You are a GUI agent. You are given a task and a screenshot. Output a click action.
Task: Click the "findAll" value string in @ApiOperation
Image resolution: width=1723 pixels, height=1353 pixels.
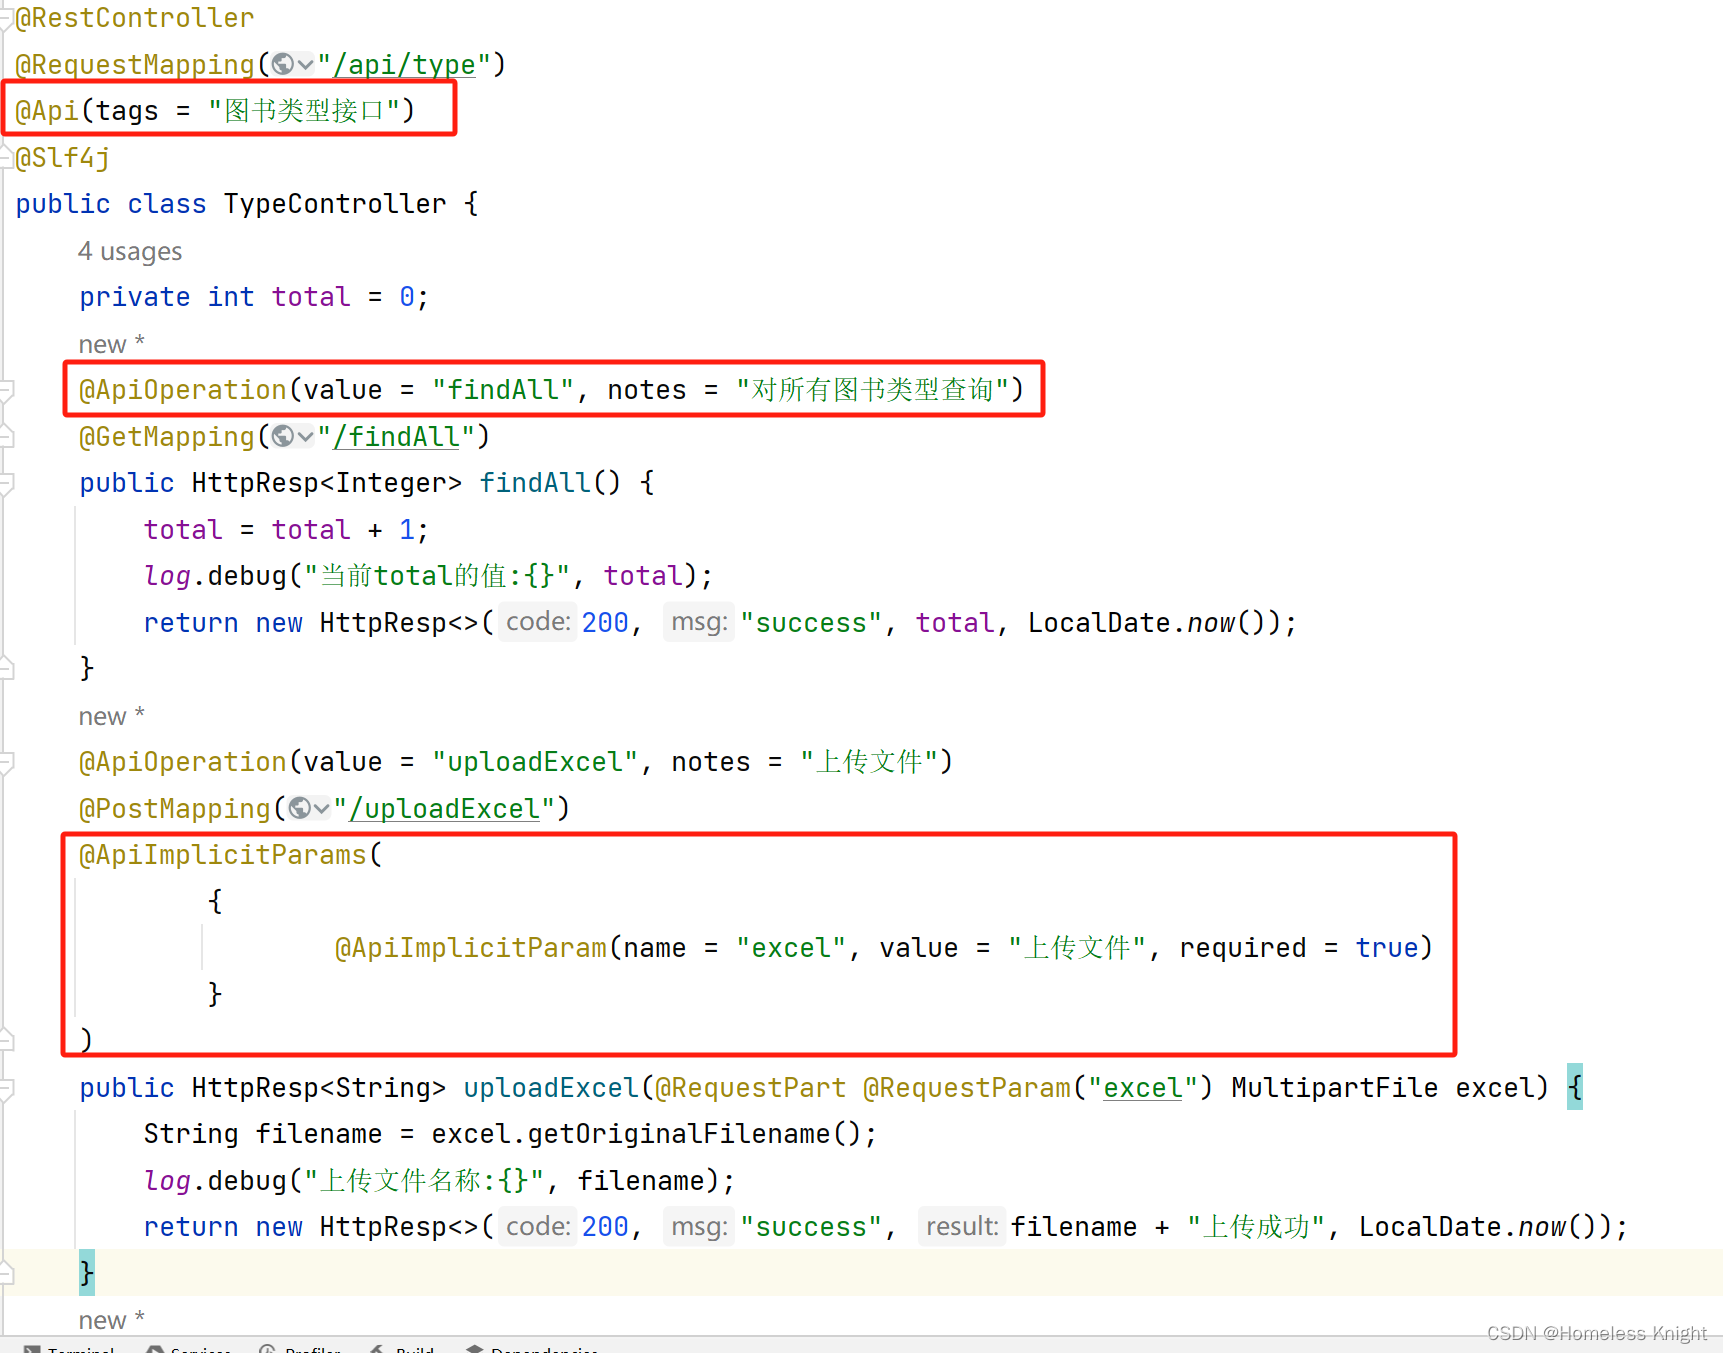(x=503, y=390)
